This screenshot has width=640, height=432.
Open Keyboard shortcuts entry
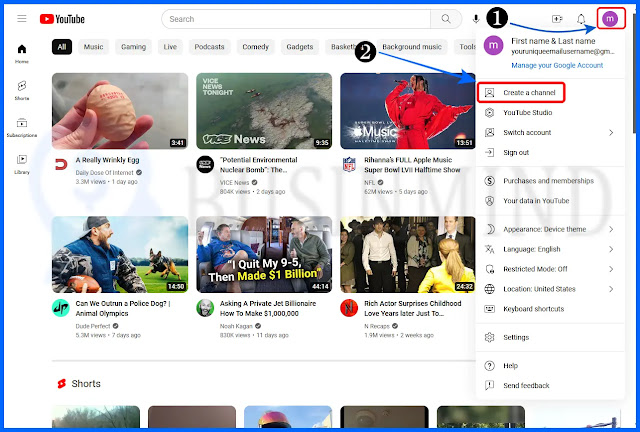point(550,309)
